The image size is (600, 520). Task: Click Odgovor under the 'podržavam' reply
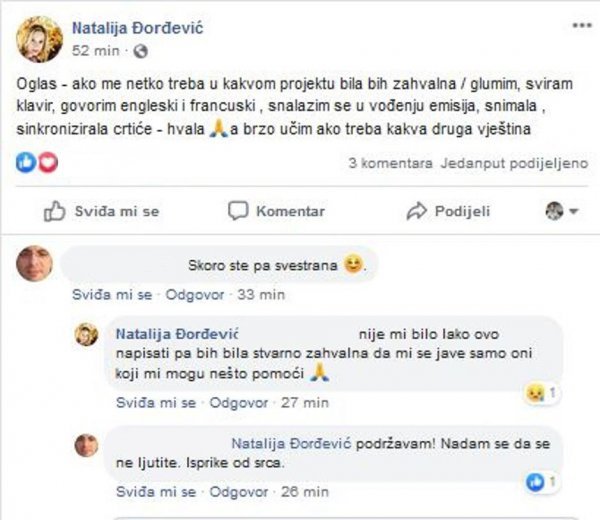click(x=239, y=492)
